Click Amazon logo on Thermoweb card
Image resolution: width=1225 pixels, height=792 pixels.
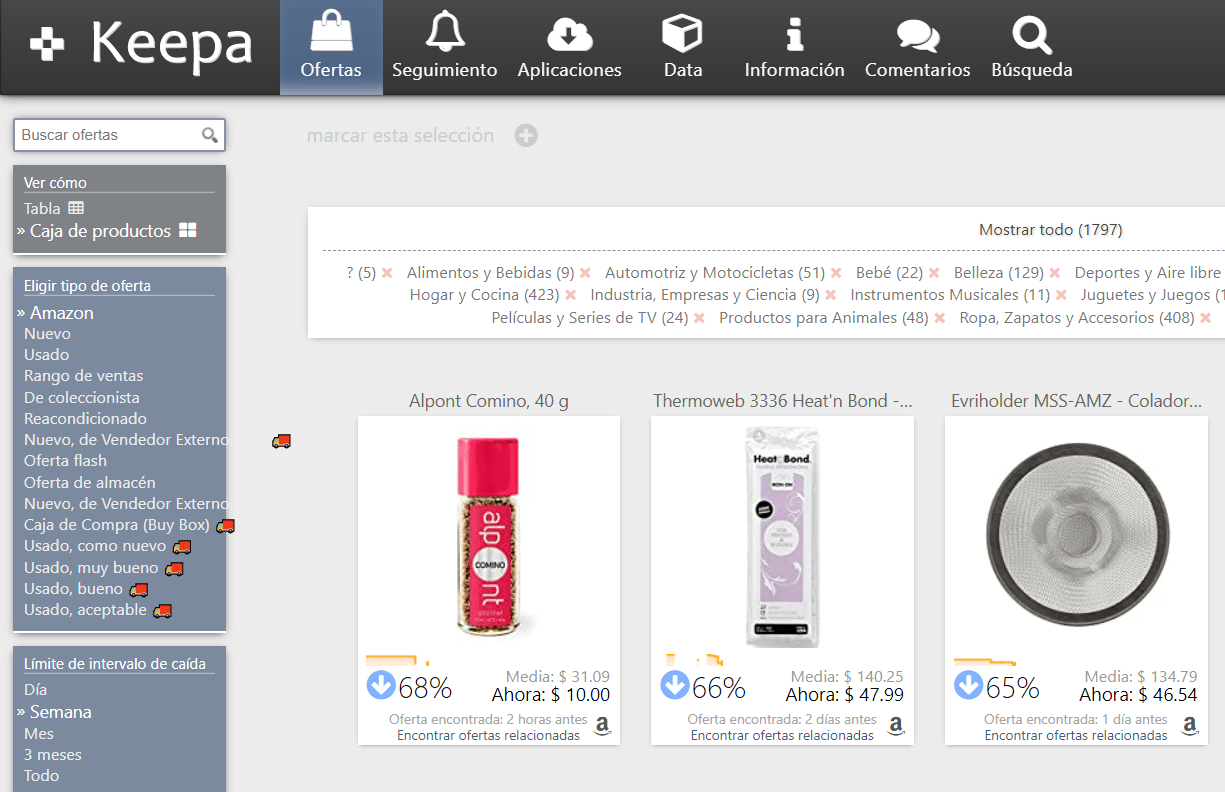[896, 727]
